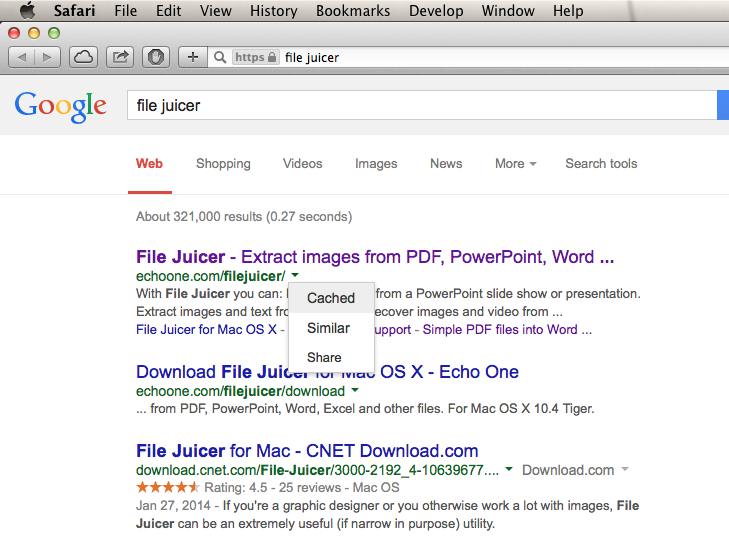Open Search tools options

[x=601, y=164]
